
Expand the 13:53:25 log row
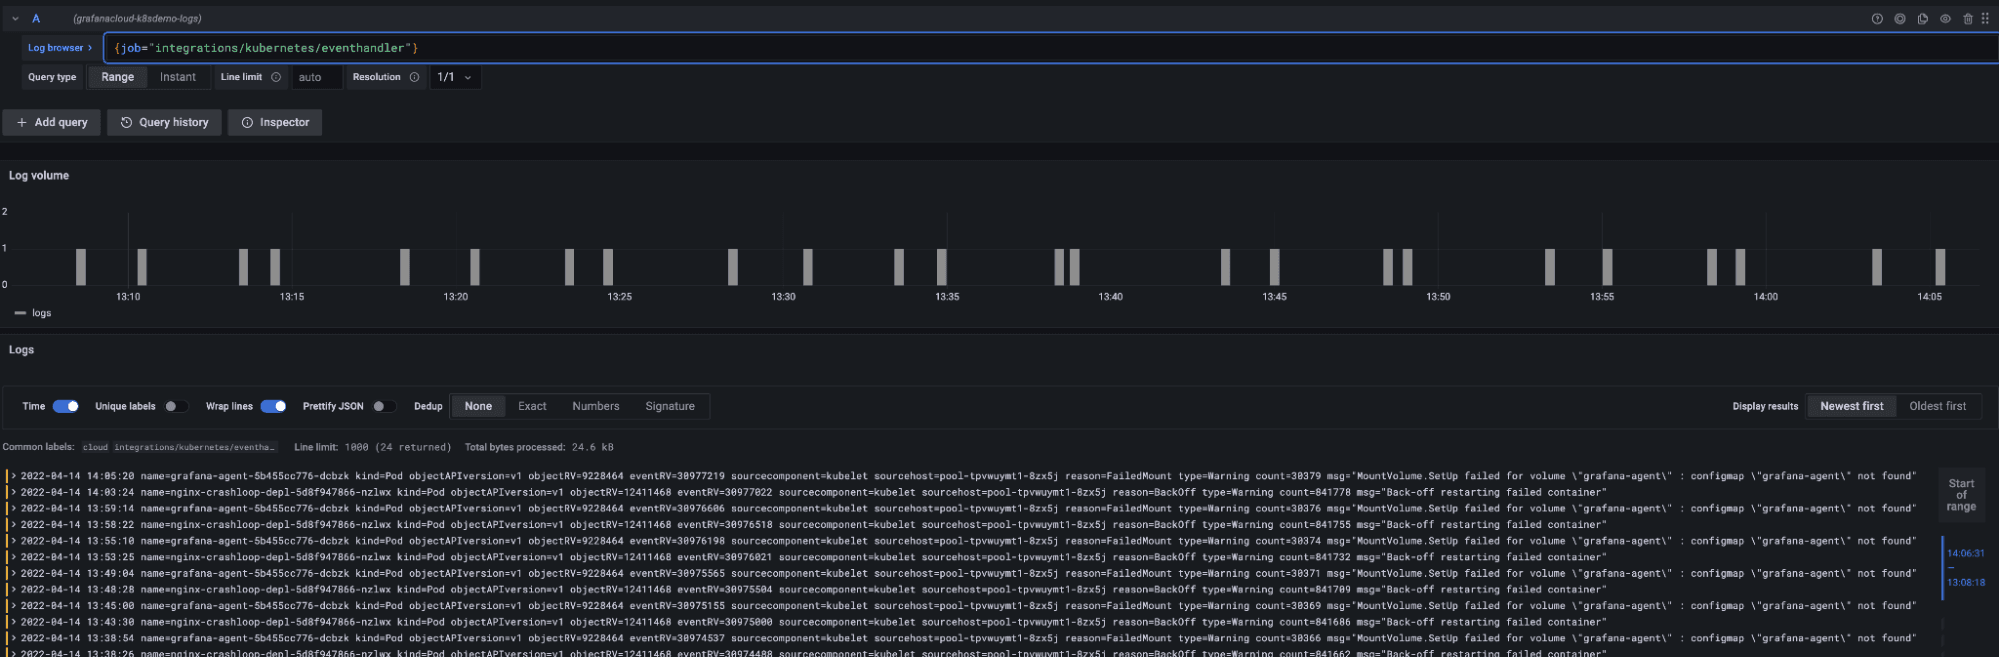pos(14,557)
